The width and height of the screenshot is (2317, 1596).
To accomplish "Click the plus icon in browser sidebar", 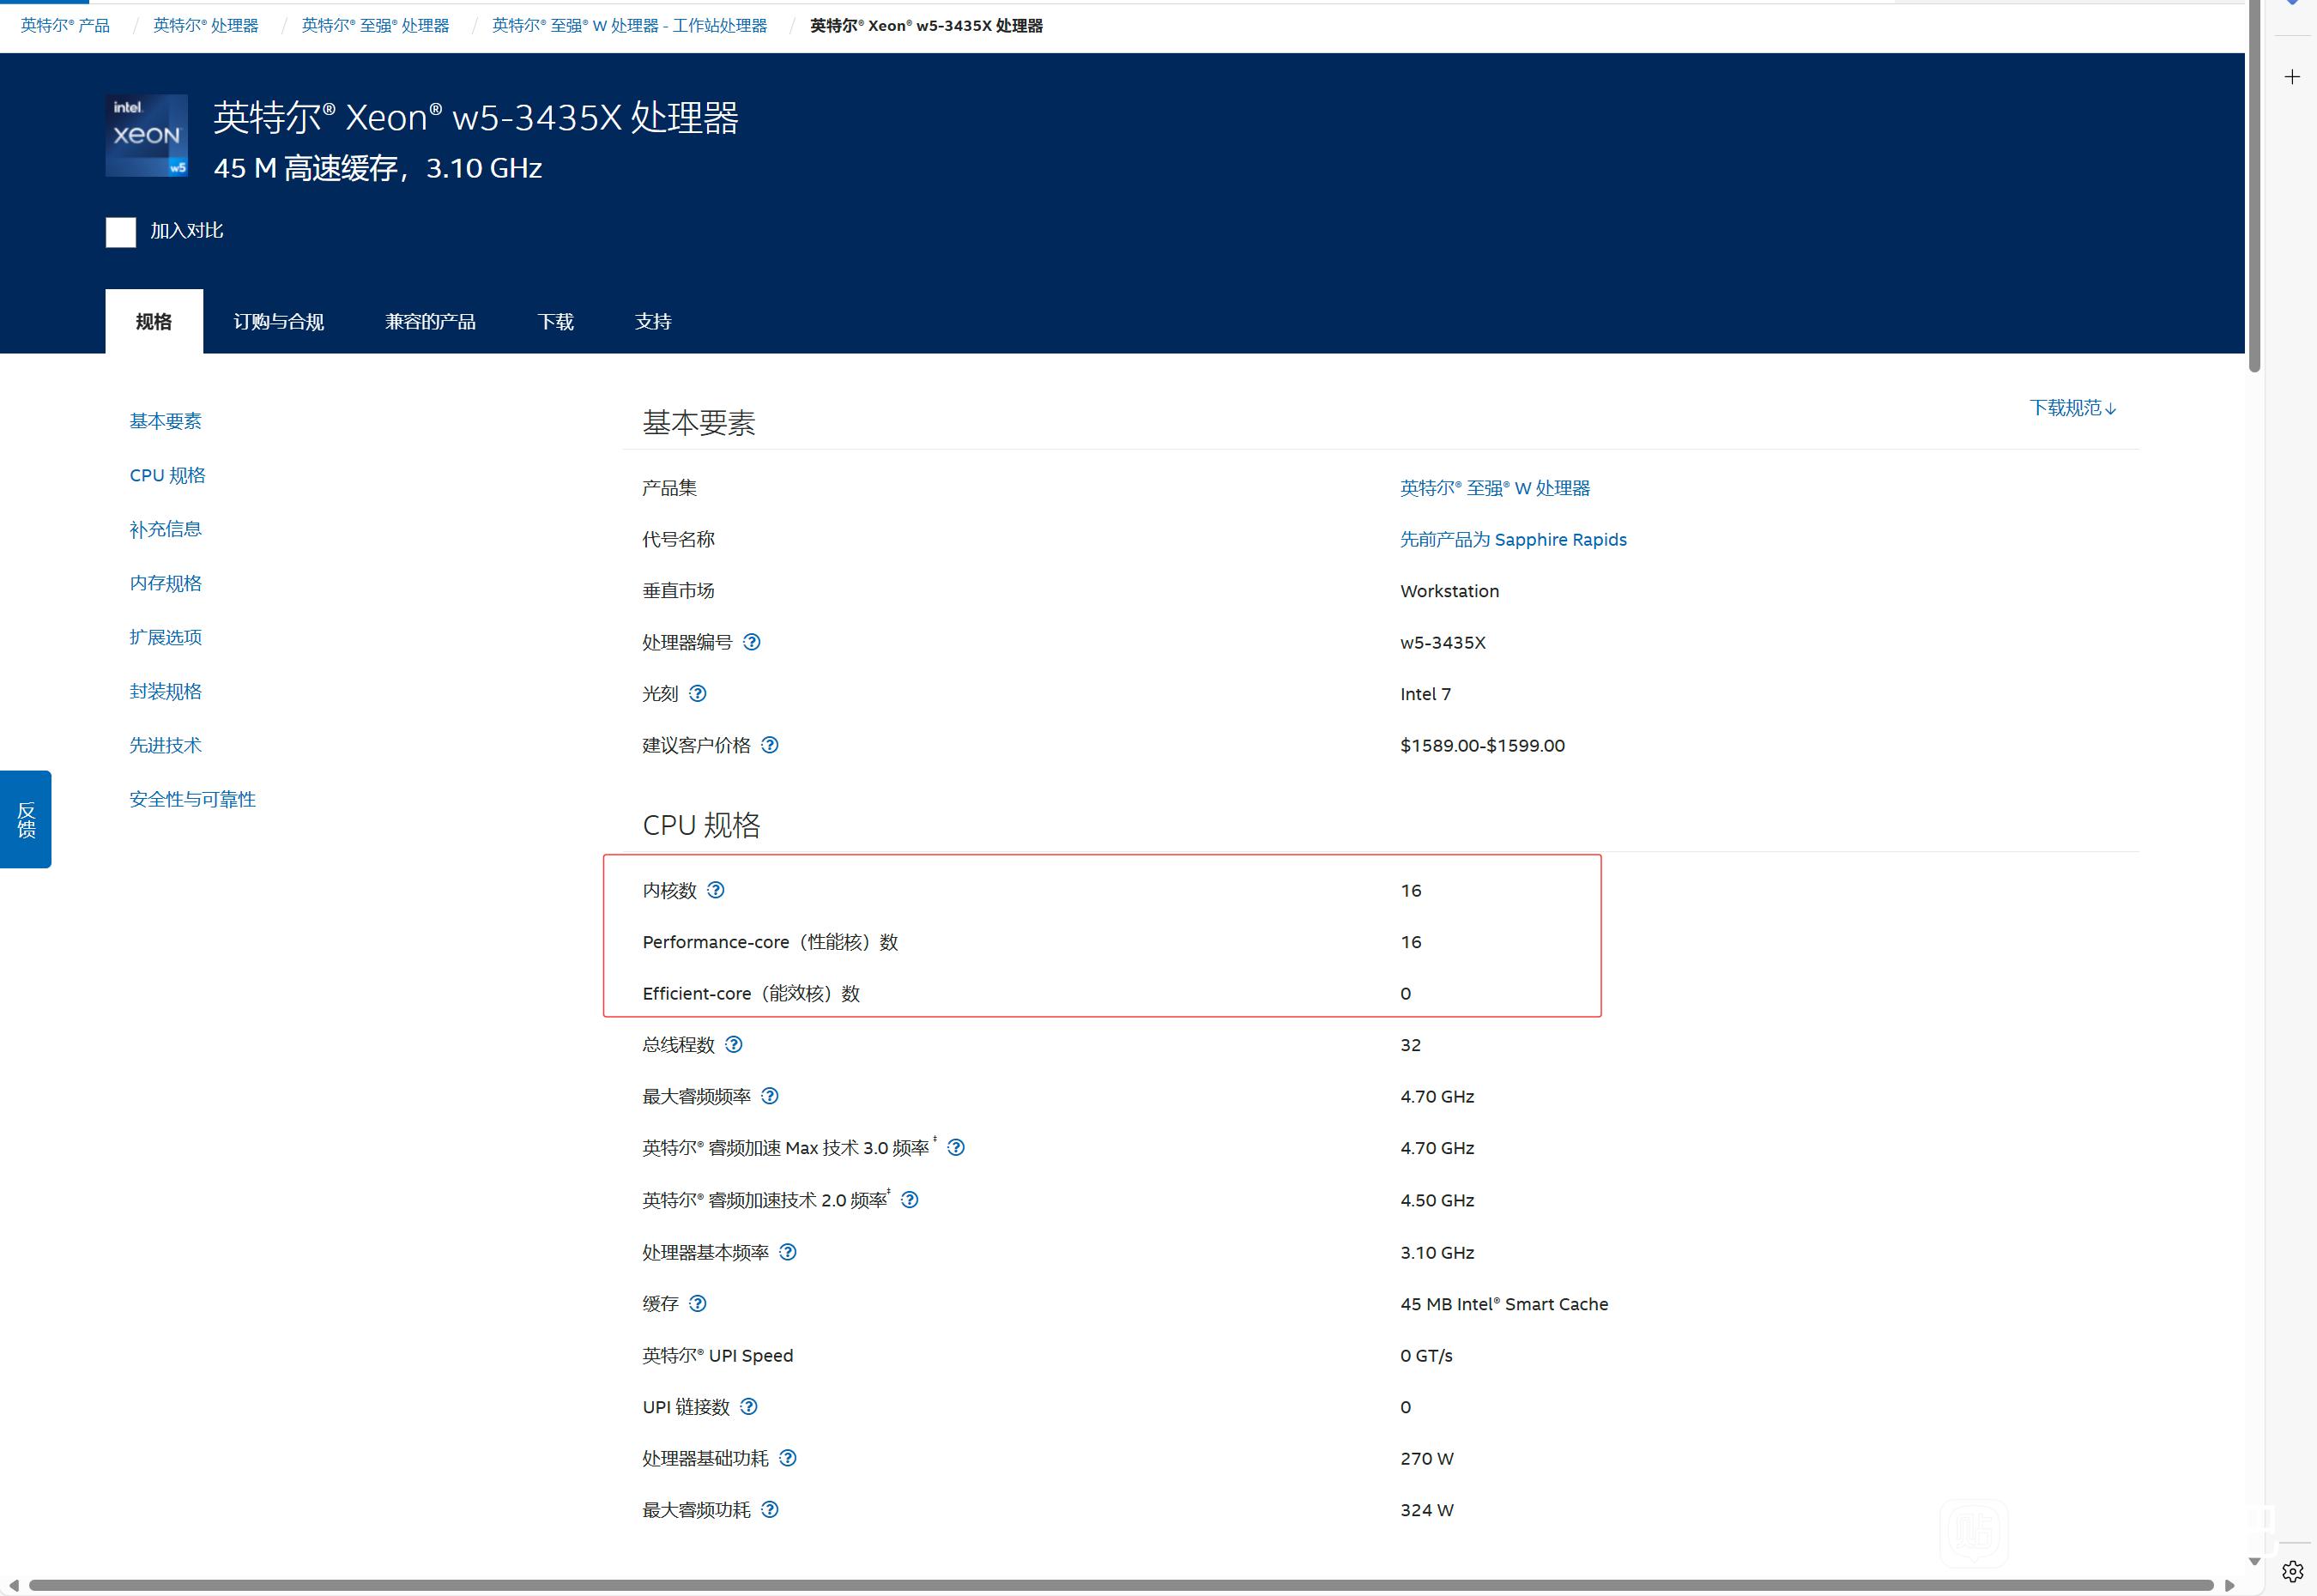I will [x=2292, y=77].
